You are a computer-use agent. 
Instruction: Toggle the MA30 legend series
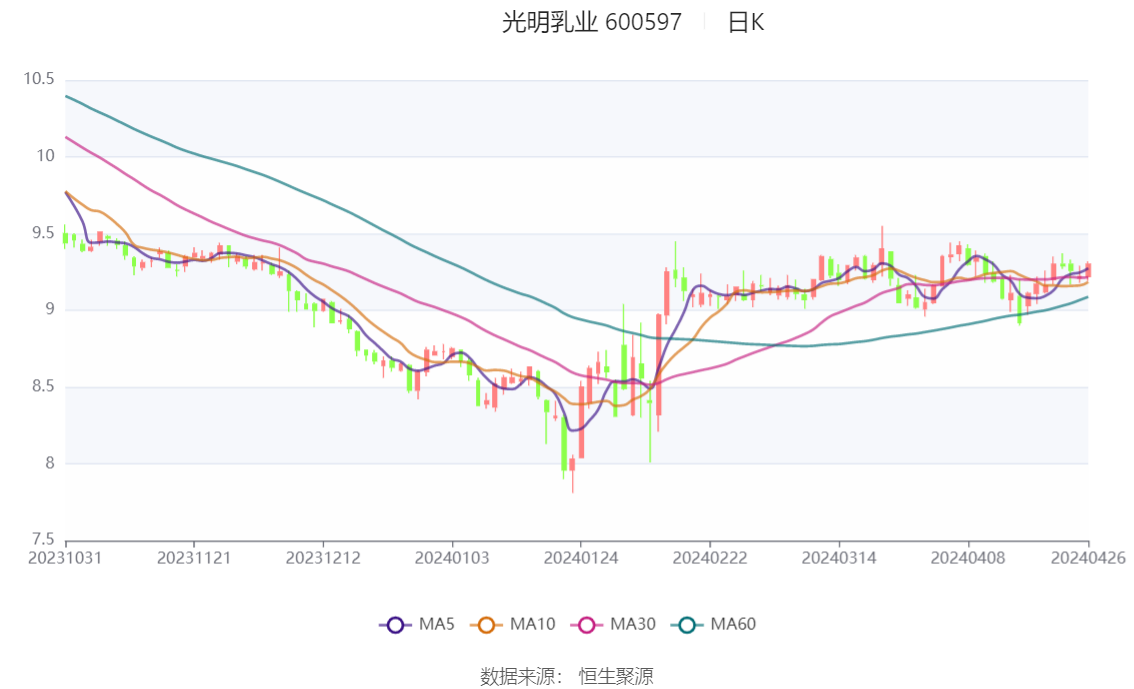click(613, 624)
